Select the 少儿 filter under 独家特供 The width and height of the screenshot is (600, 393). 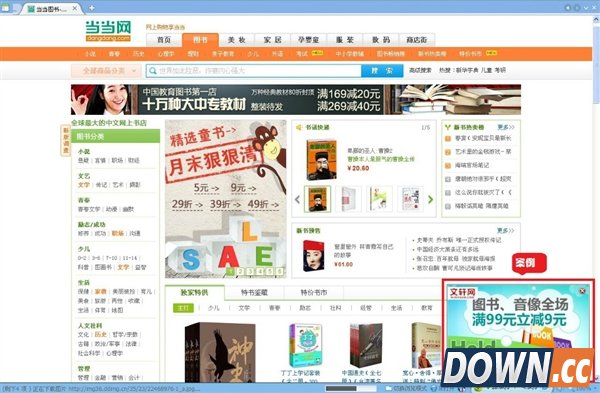coord(214,308)
